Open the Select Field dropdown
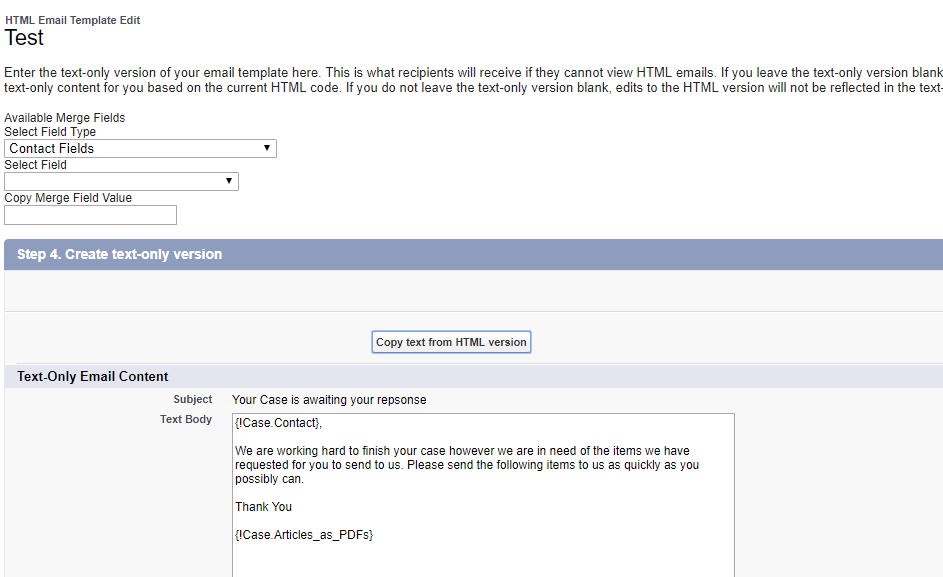The width and height of the screenshot is (943, 577). coord(120,181)
